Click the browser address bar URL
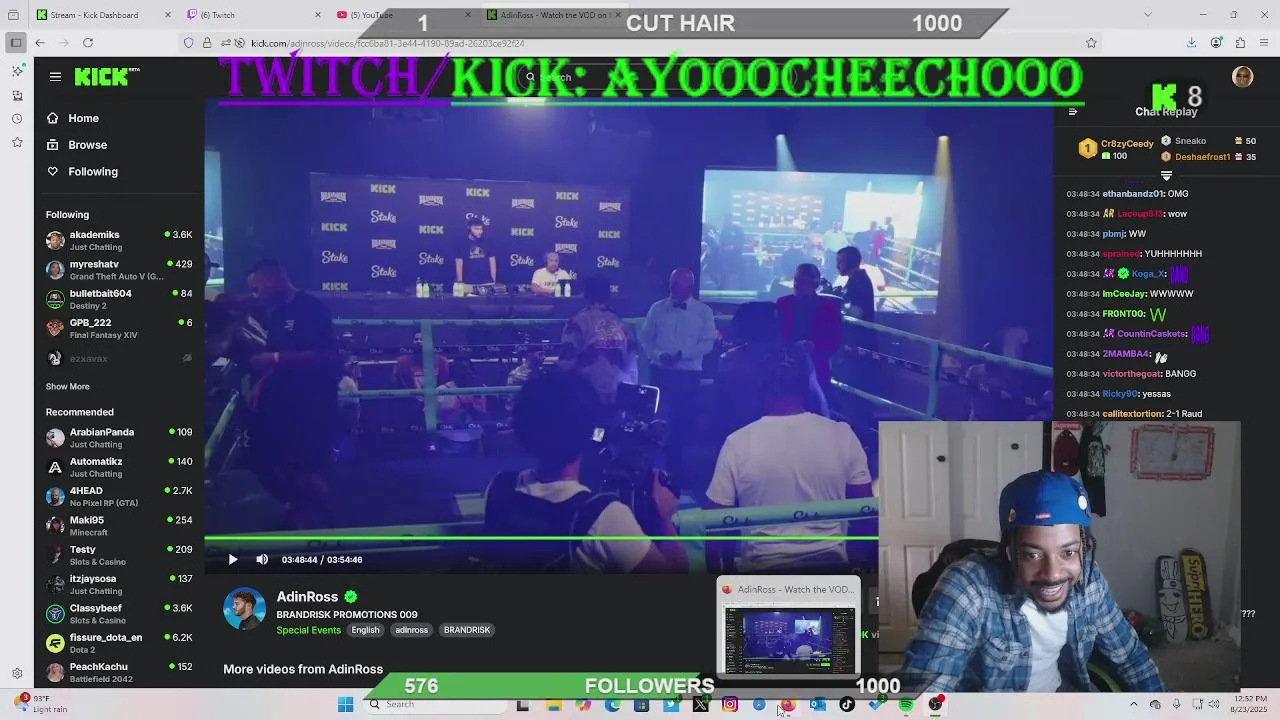Image resolution: width=1280 pixels, height=720 pixels. (388, 43)
